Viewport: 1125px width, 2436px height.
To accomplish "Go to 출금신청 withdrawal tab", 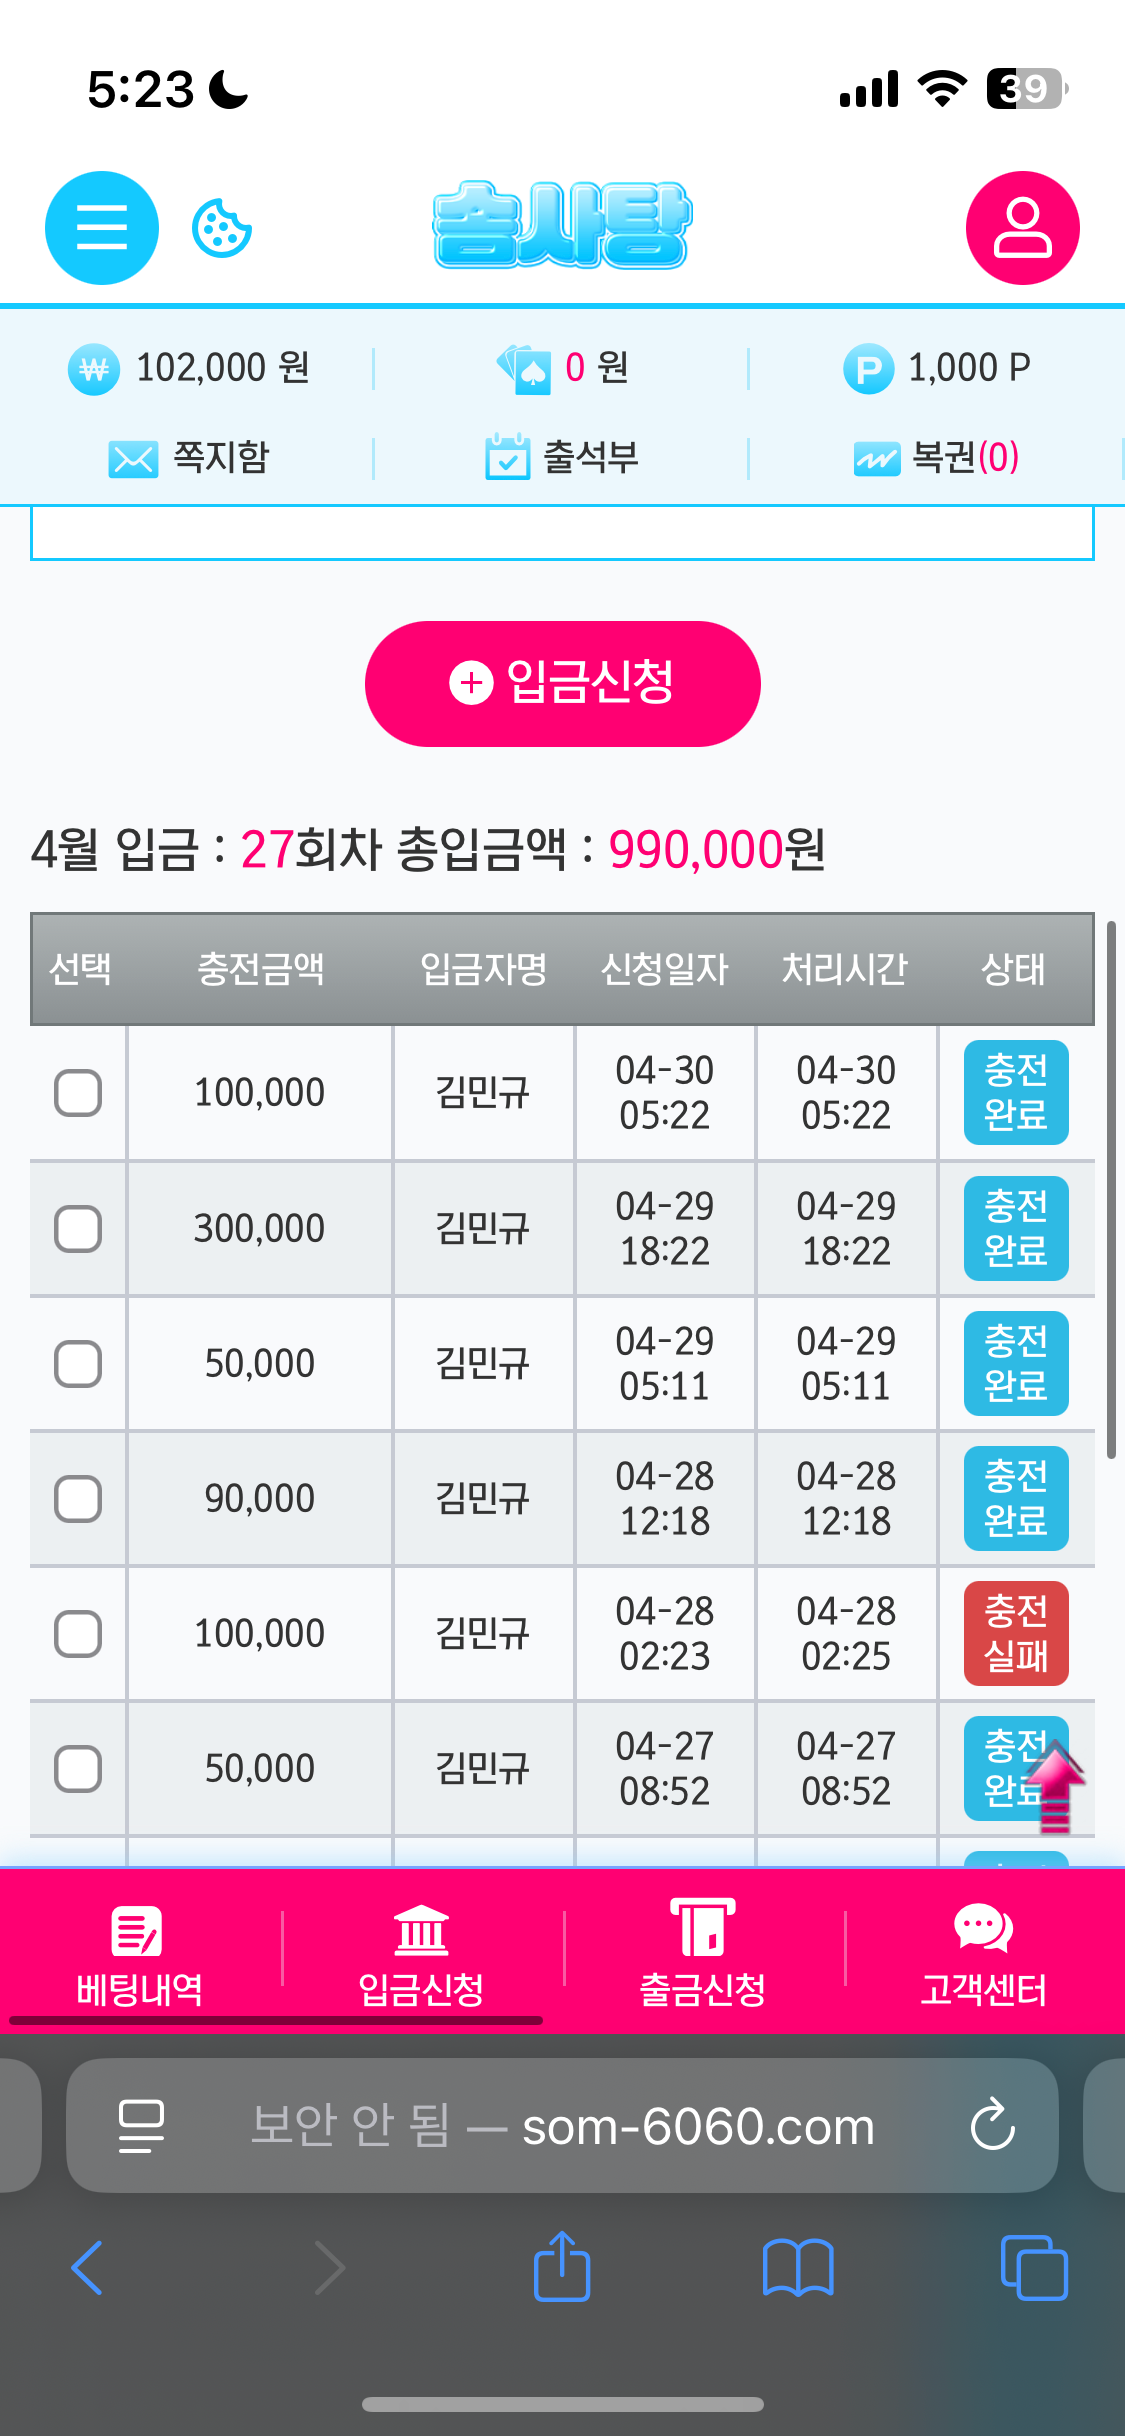I will tap(703, 1954).
